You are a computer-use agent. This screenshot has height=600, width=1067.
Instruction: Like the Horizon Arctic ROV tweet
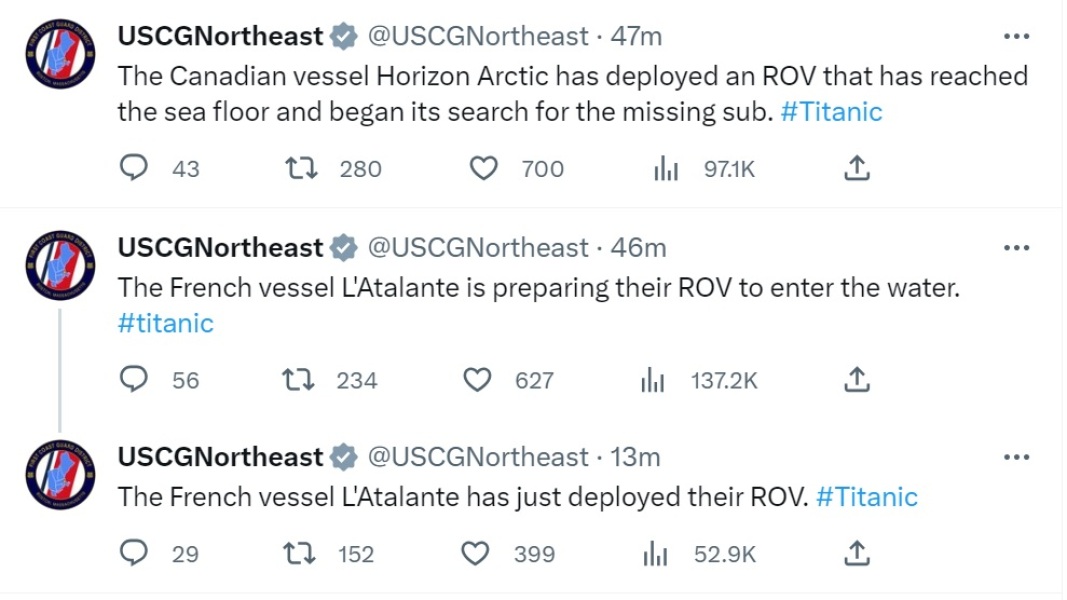point(483,168)
